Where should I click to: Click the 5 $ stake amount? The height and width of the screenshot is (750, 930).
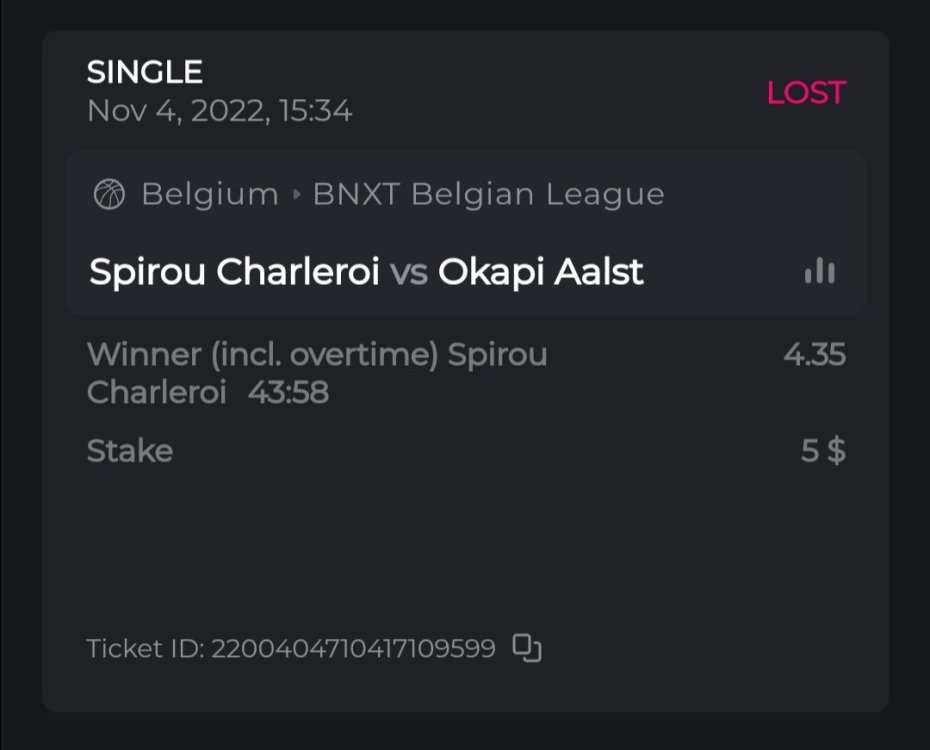(823, 451)
